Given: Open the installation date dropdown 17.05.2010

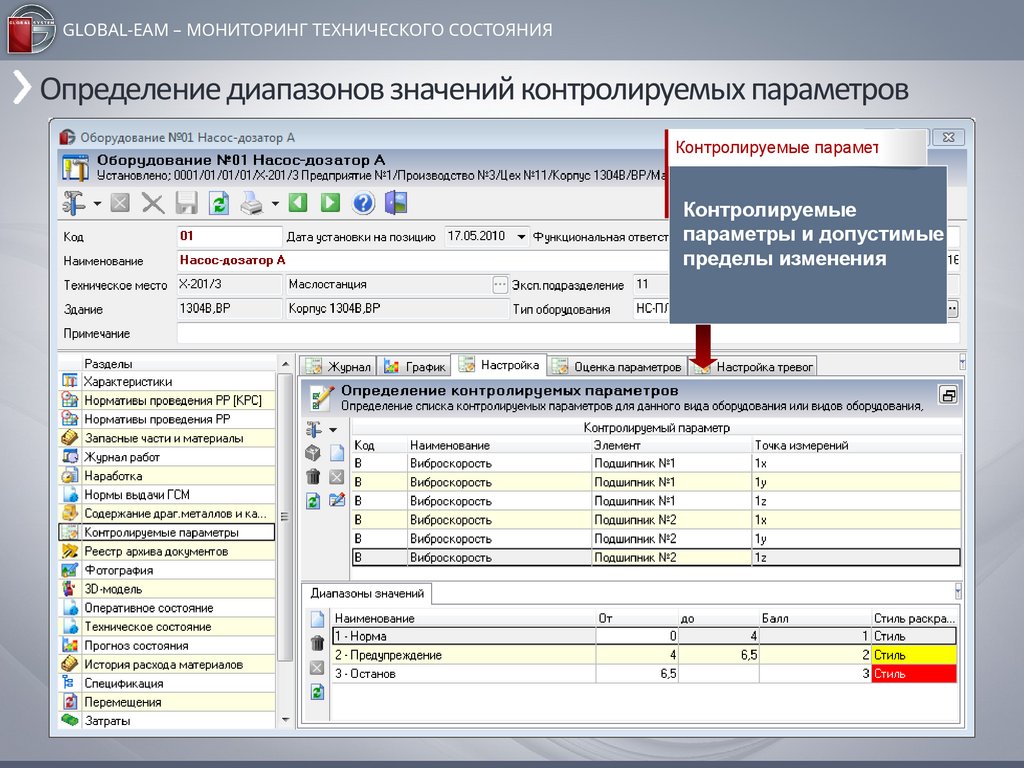Looking at the screenshot, I should click(521, 237).
